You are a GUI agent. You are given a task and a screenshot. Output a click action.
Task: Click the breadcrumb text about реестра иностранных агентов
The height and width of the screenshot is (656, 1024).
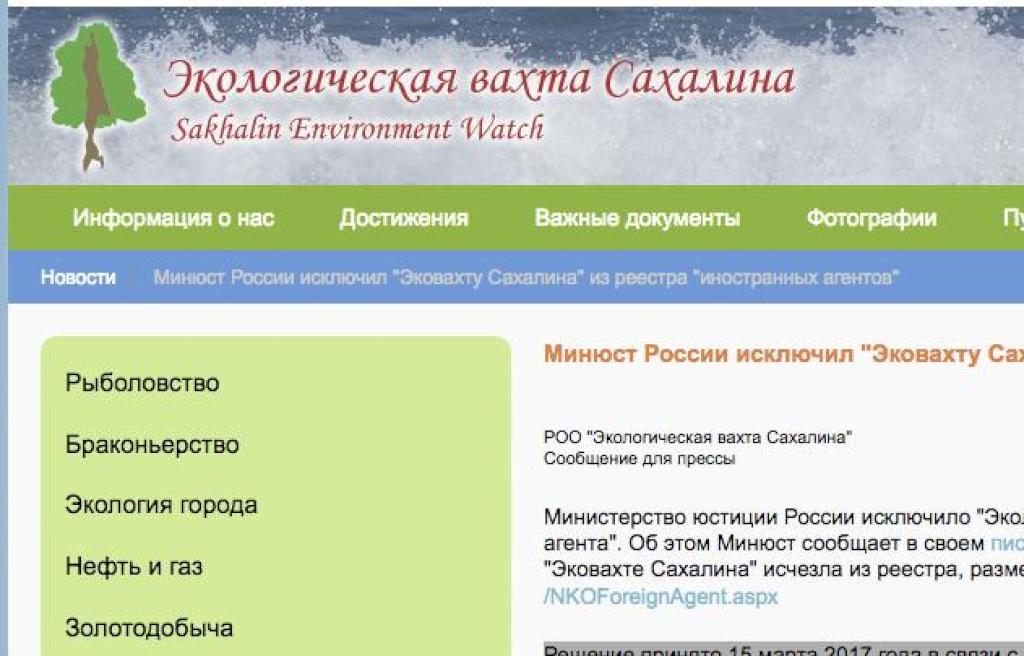click(x=526, y=277)
